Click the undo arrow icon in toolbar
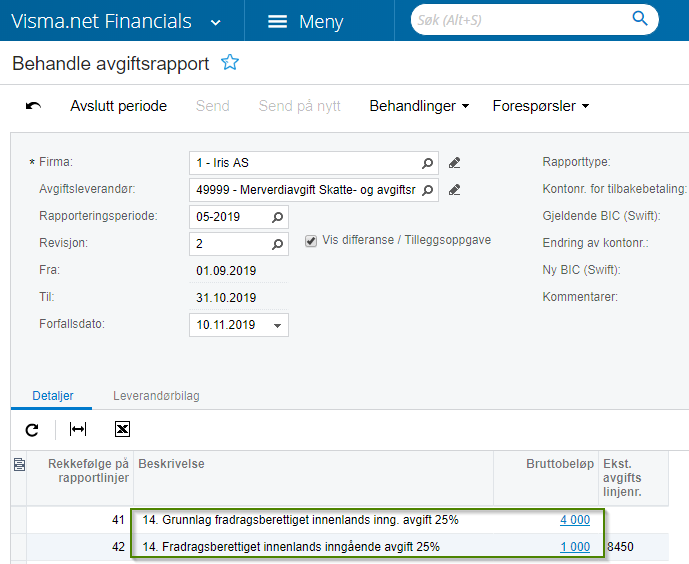 point(33,106)
